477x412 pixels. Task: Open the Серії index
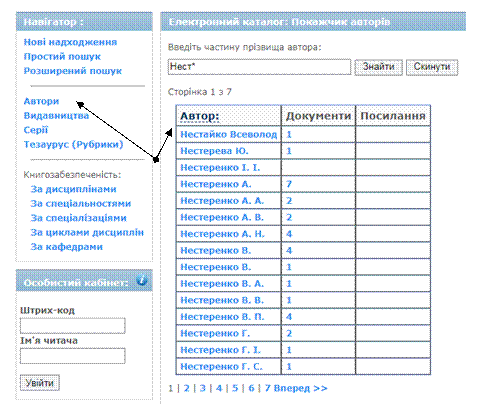point(36,130)
